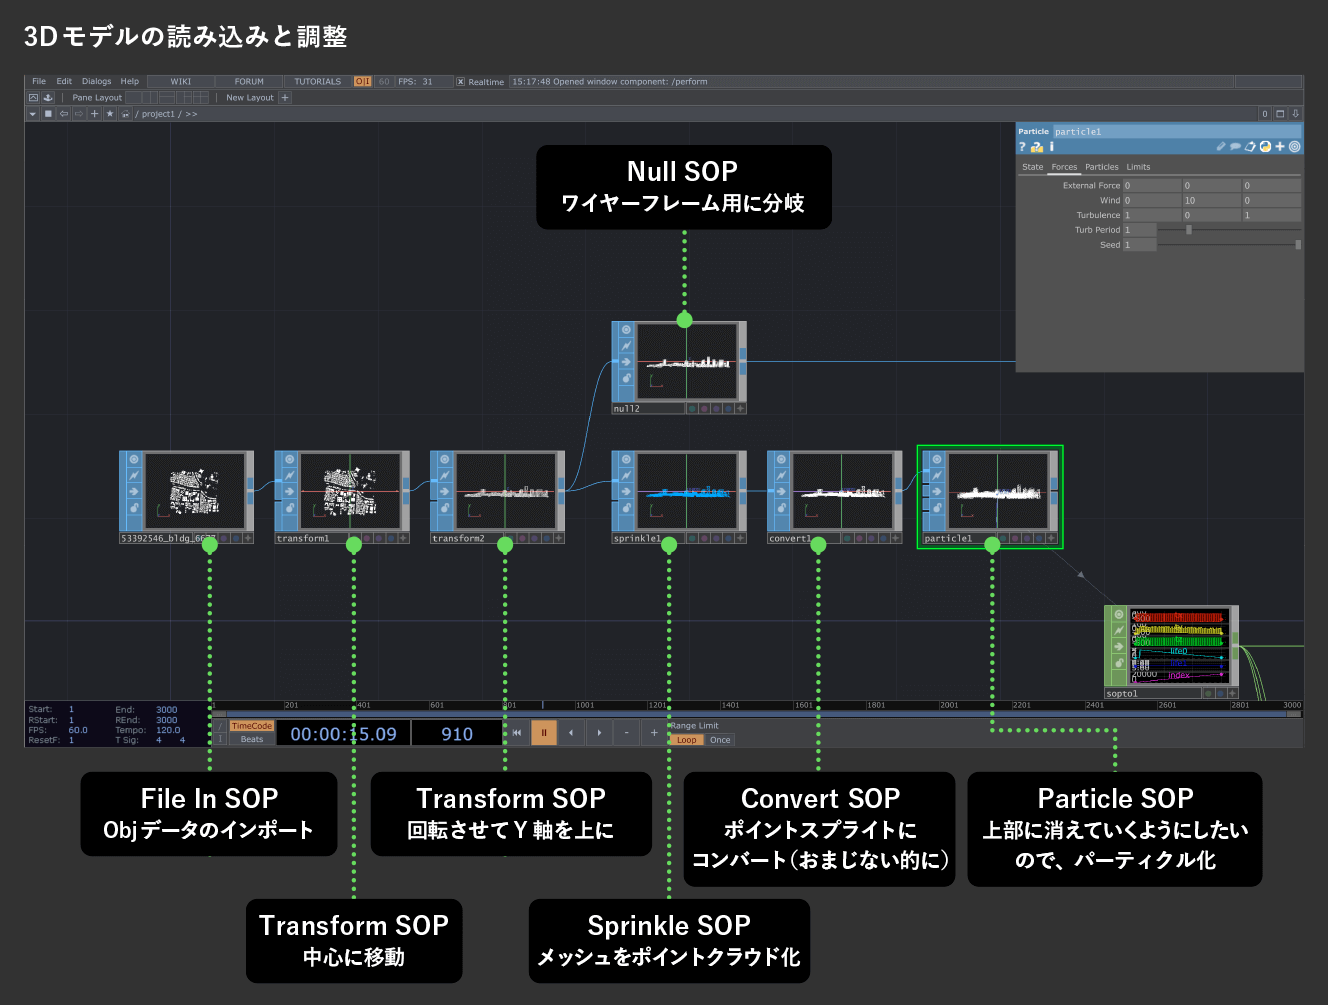Image resolution: width=1328 pixels, height=1005 pixels.
Task: Open the Edit menu
Action: click(64, 82)
